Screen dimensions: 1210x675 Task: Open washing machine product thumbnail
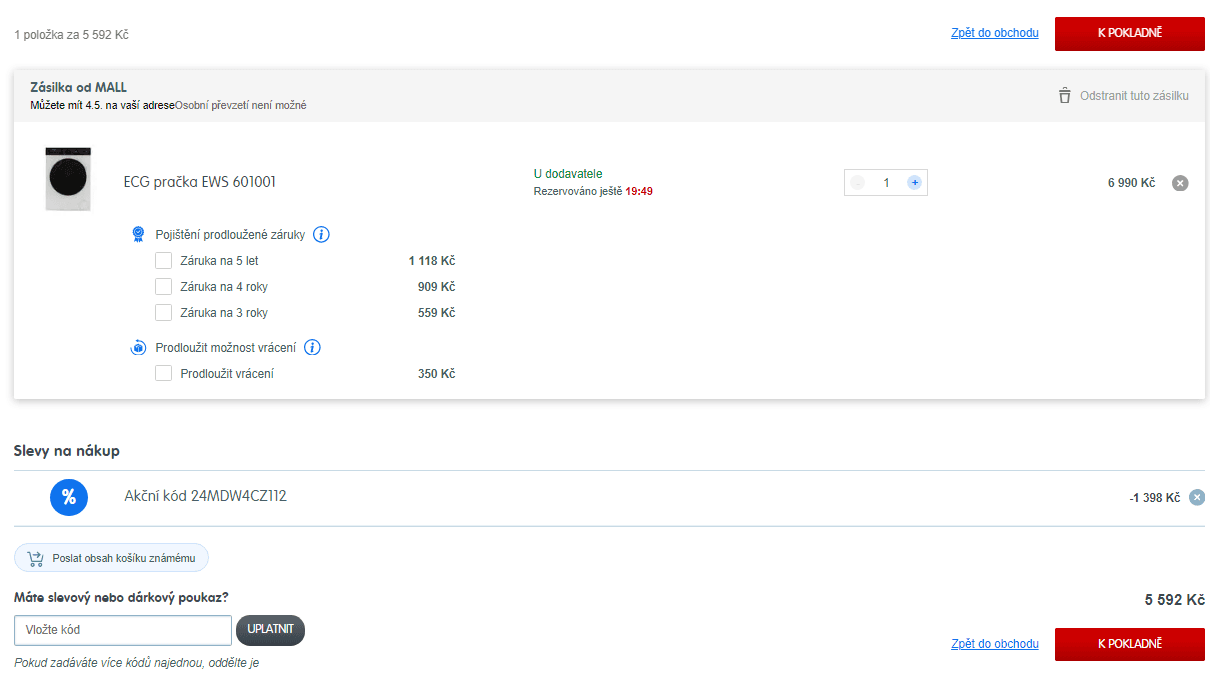pos(68,179)
